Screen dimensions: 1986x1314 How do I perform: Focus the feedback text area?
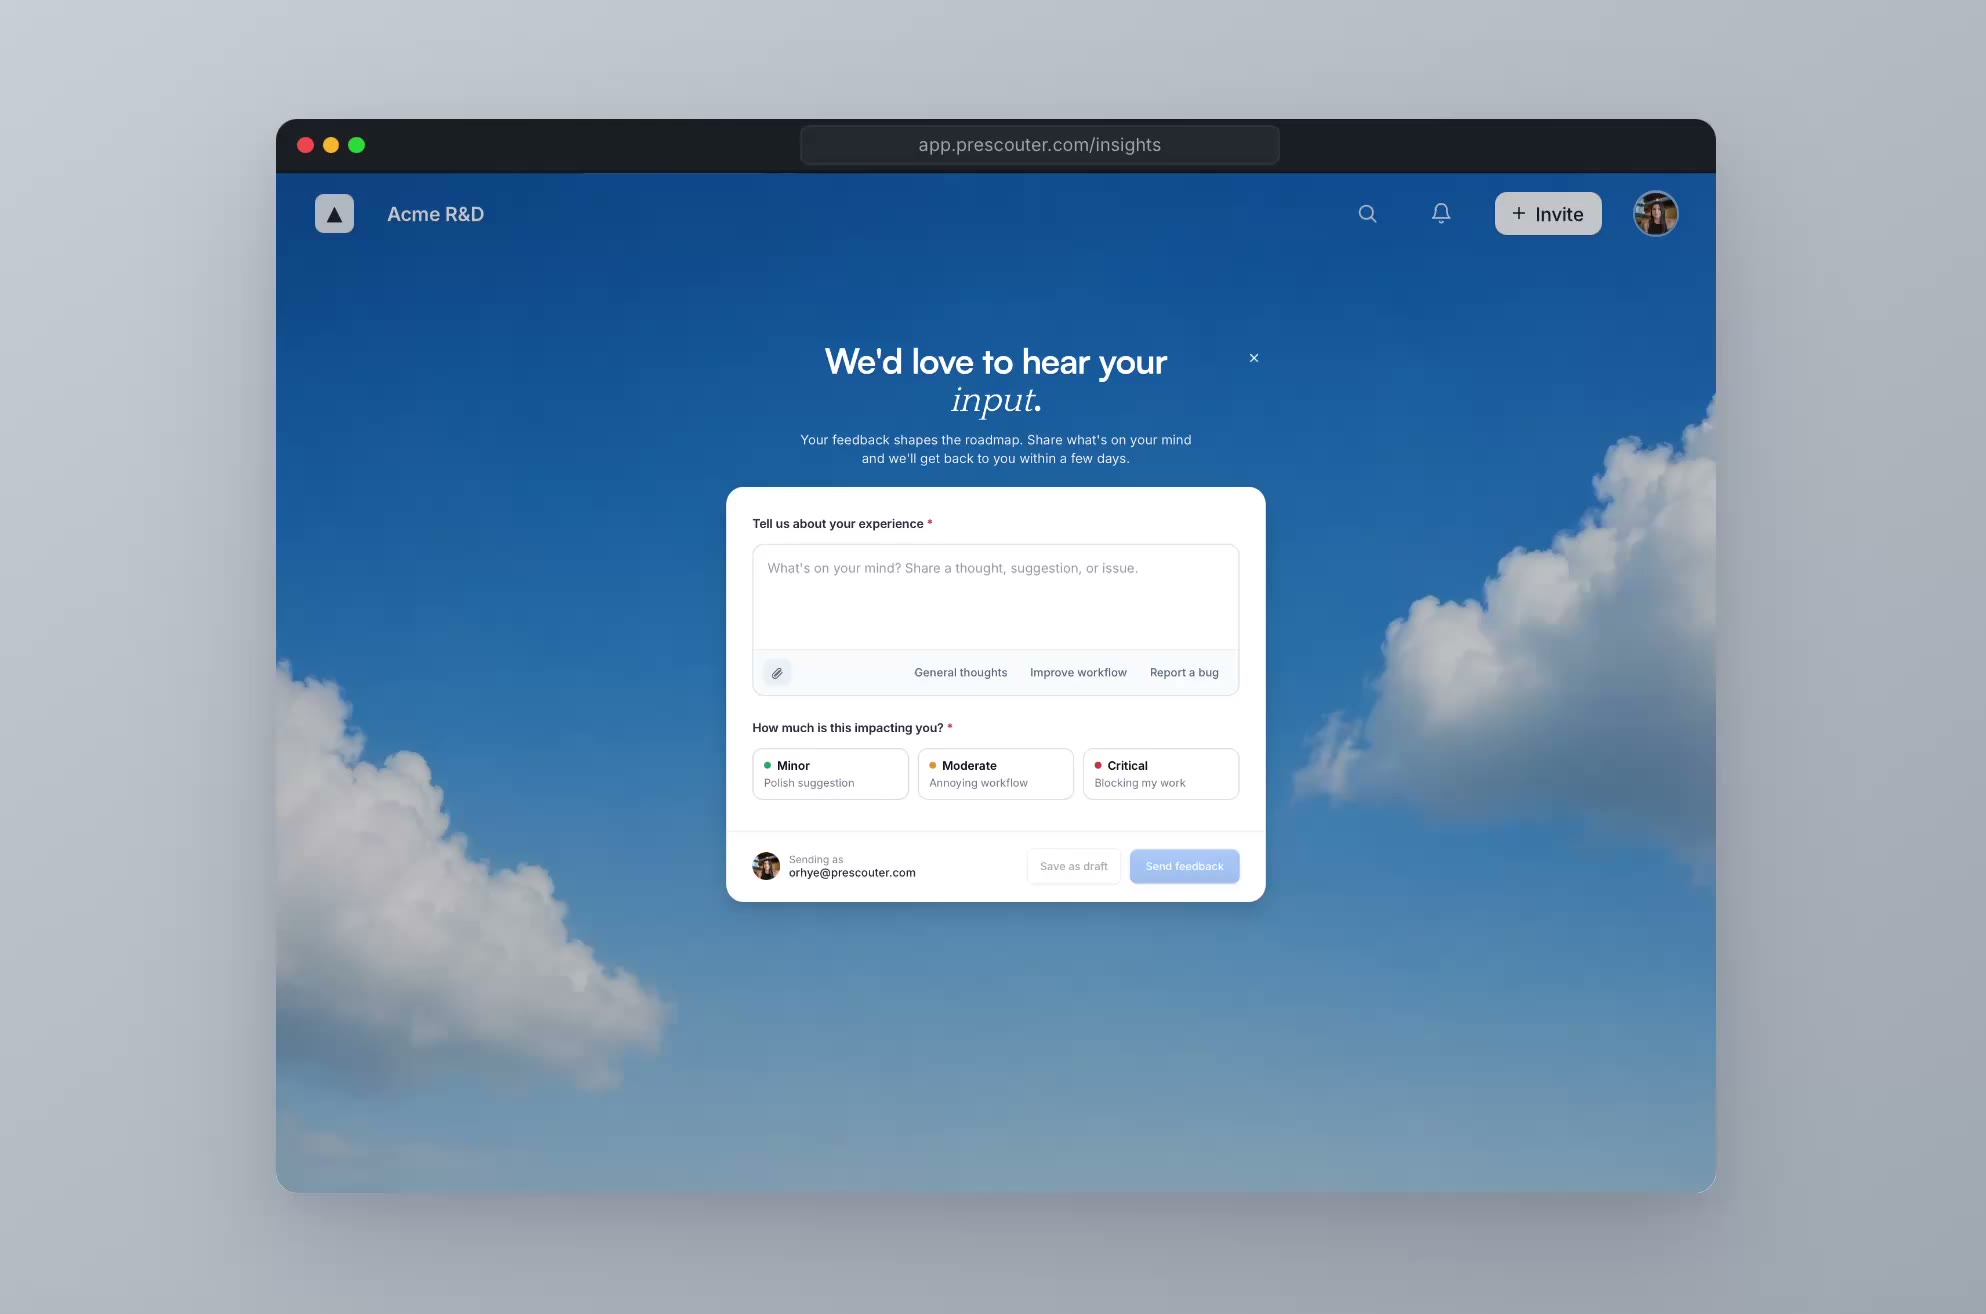[x=995, y=598]
